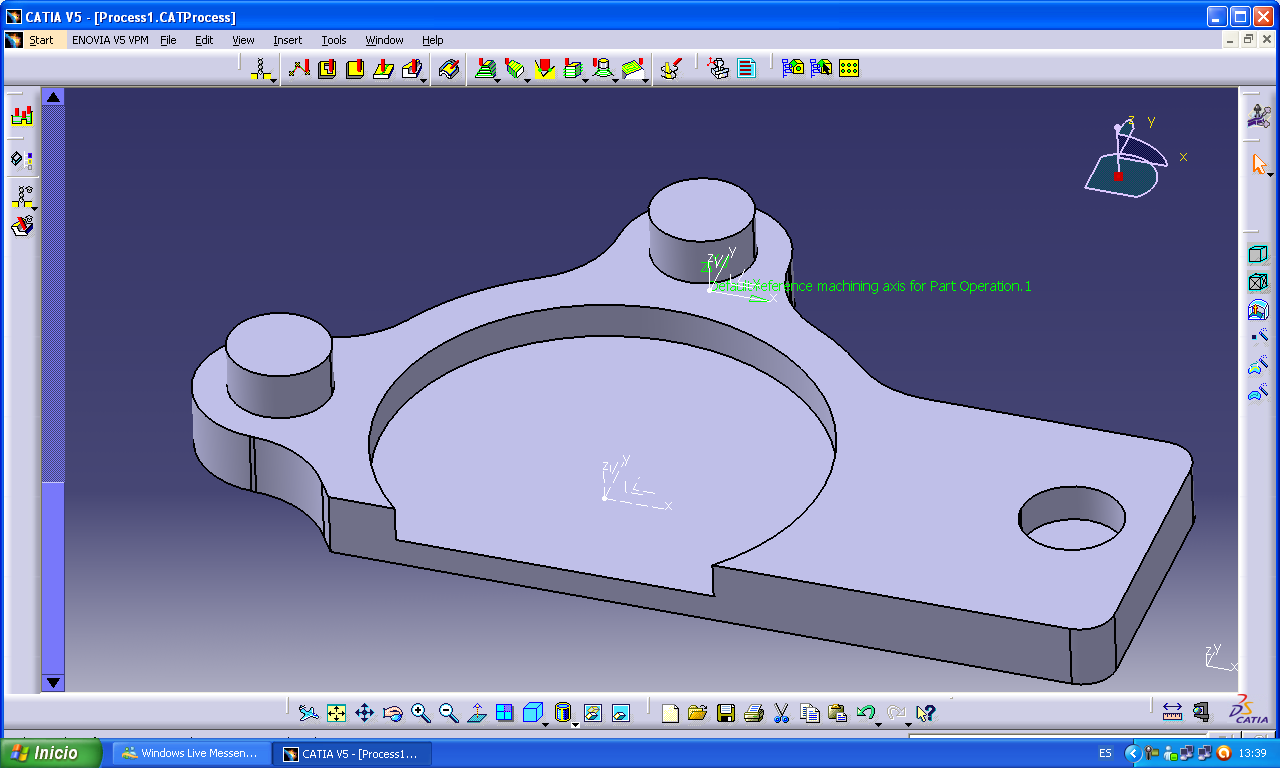This screenshot has width=1280, height=768.
Task: Open the Start menu in CATIA
Action: (41, 40)
